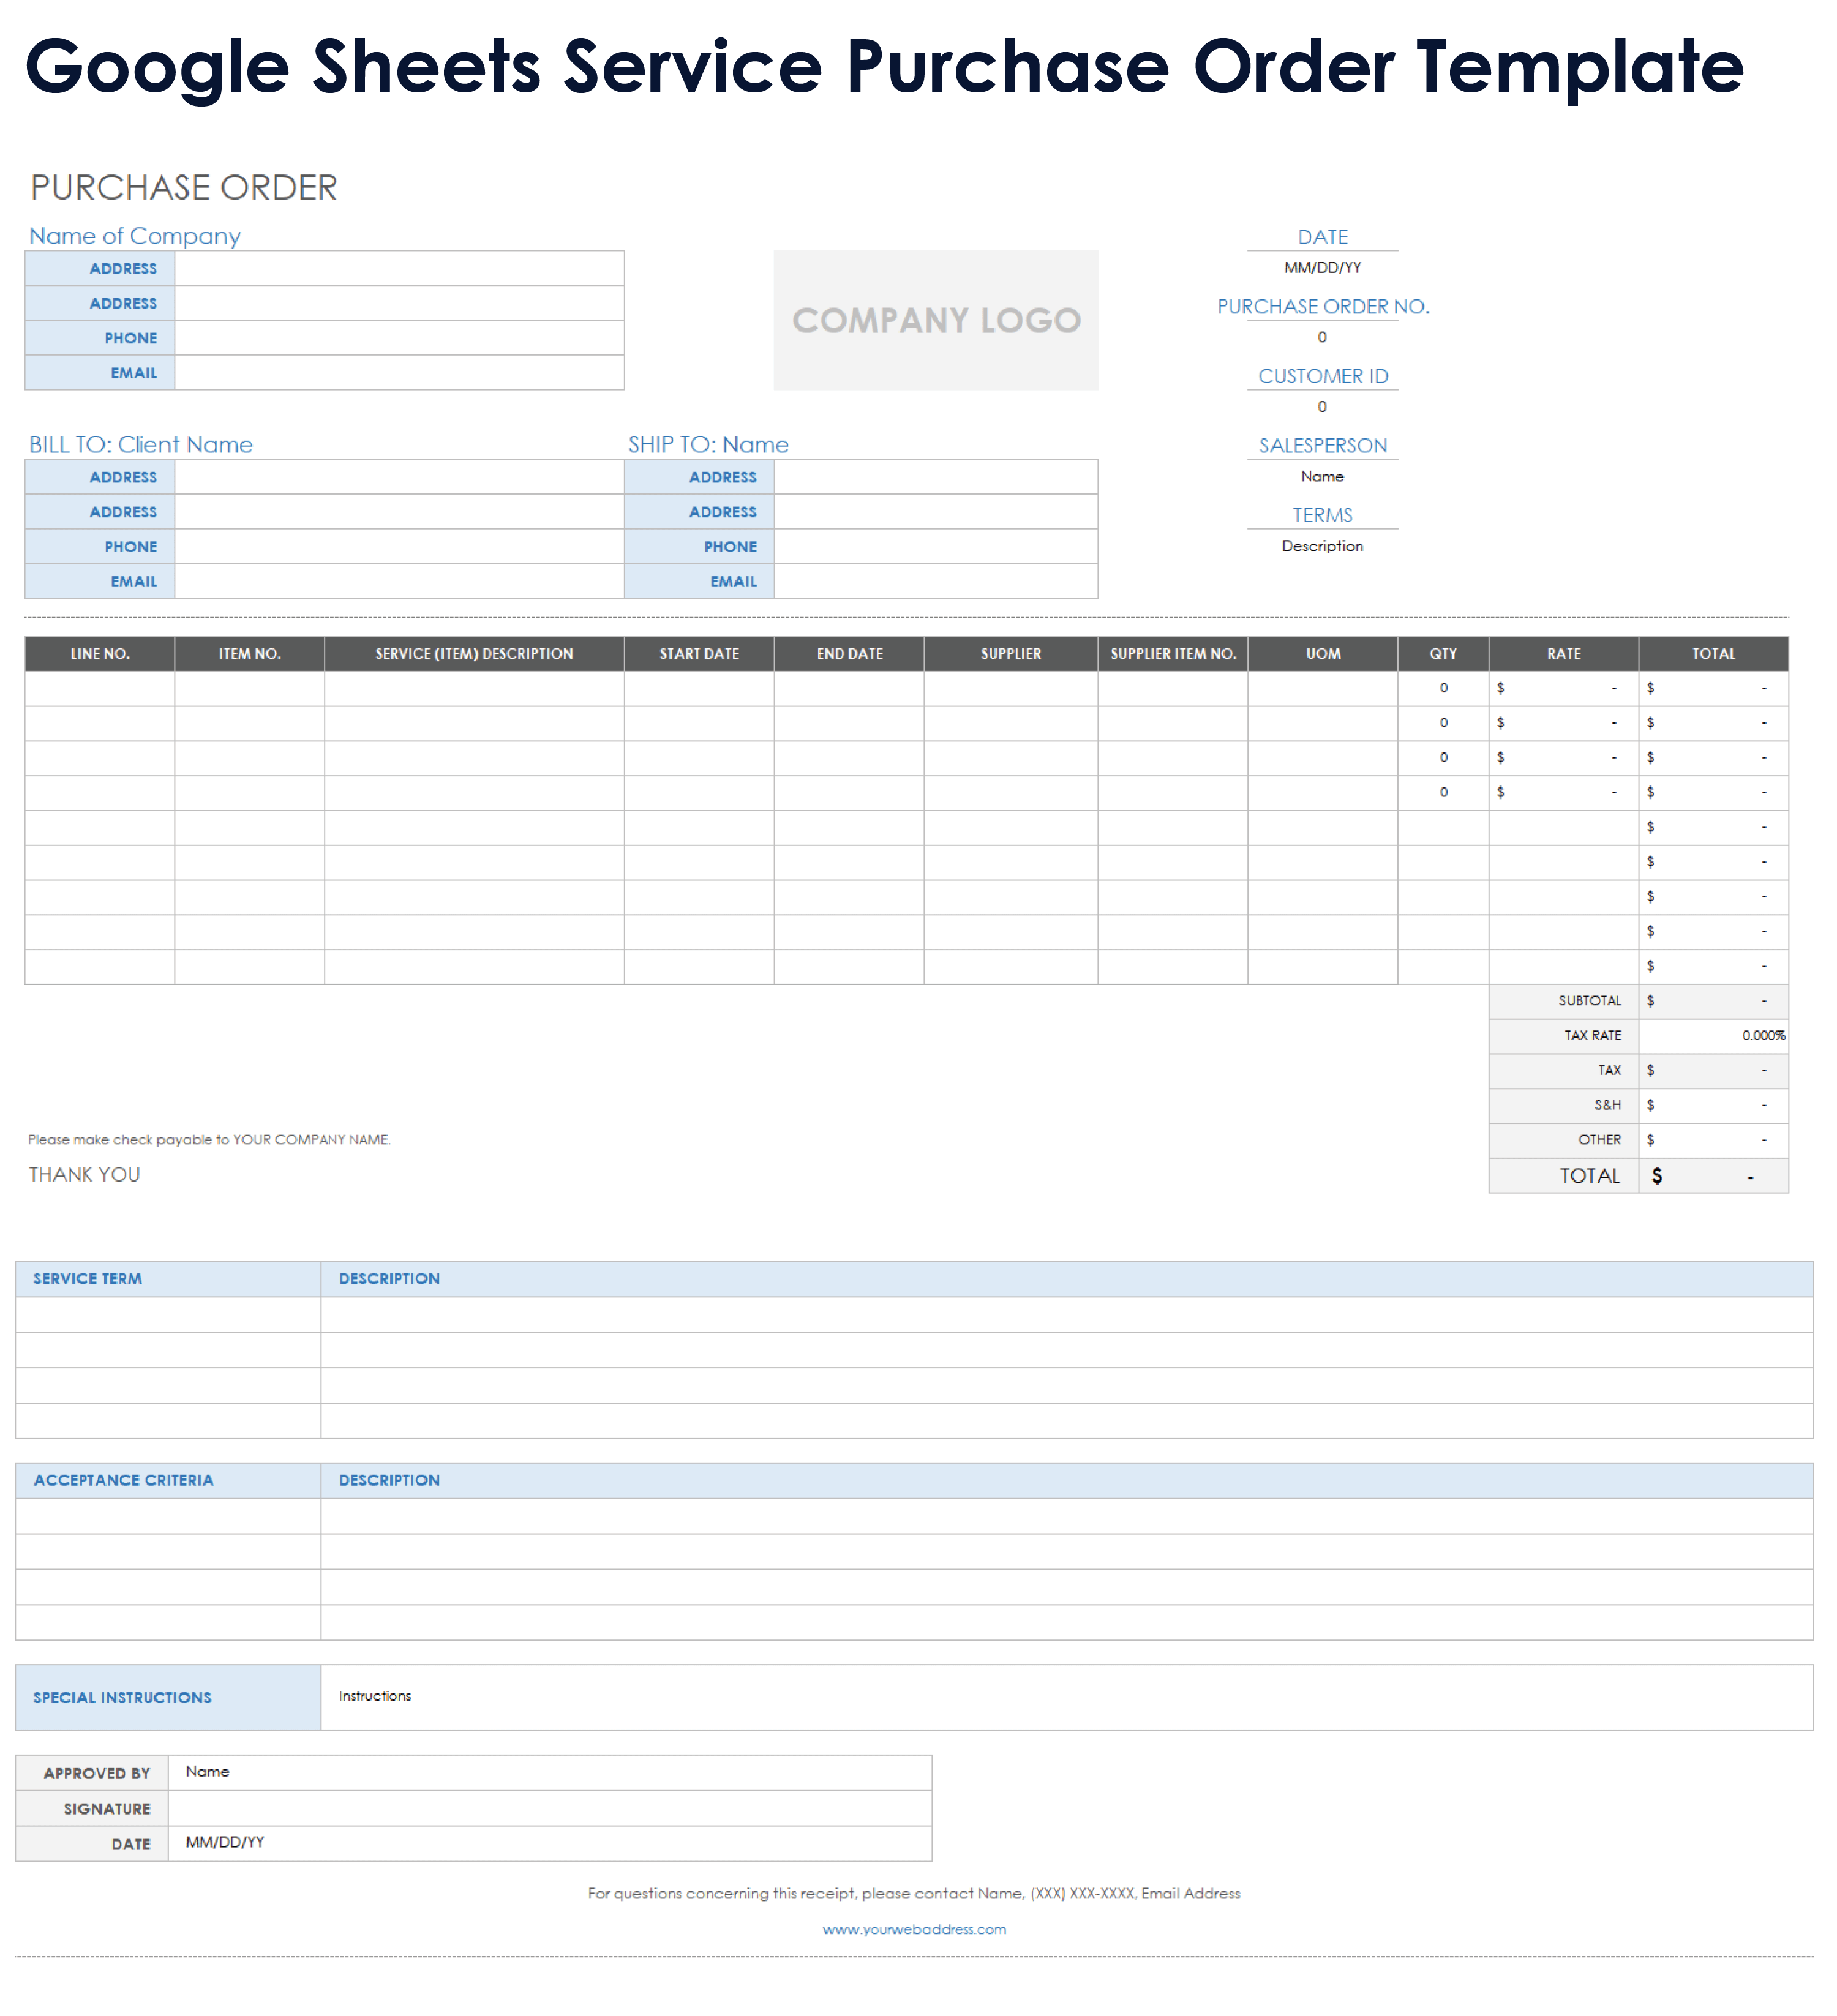The image size is (1837, 2016).
Task: Click the 0.000% tax rate value
Action: (x=1763, y=1036)
